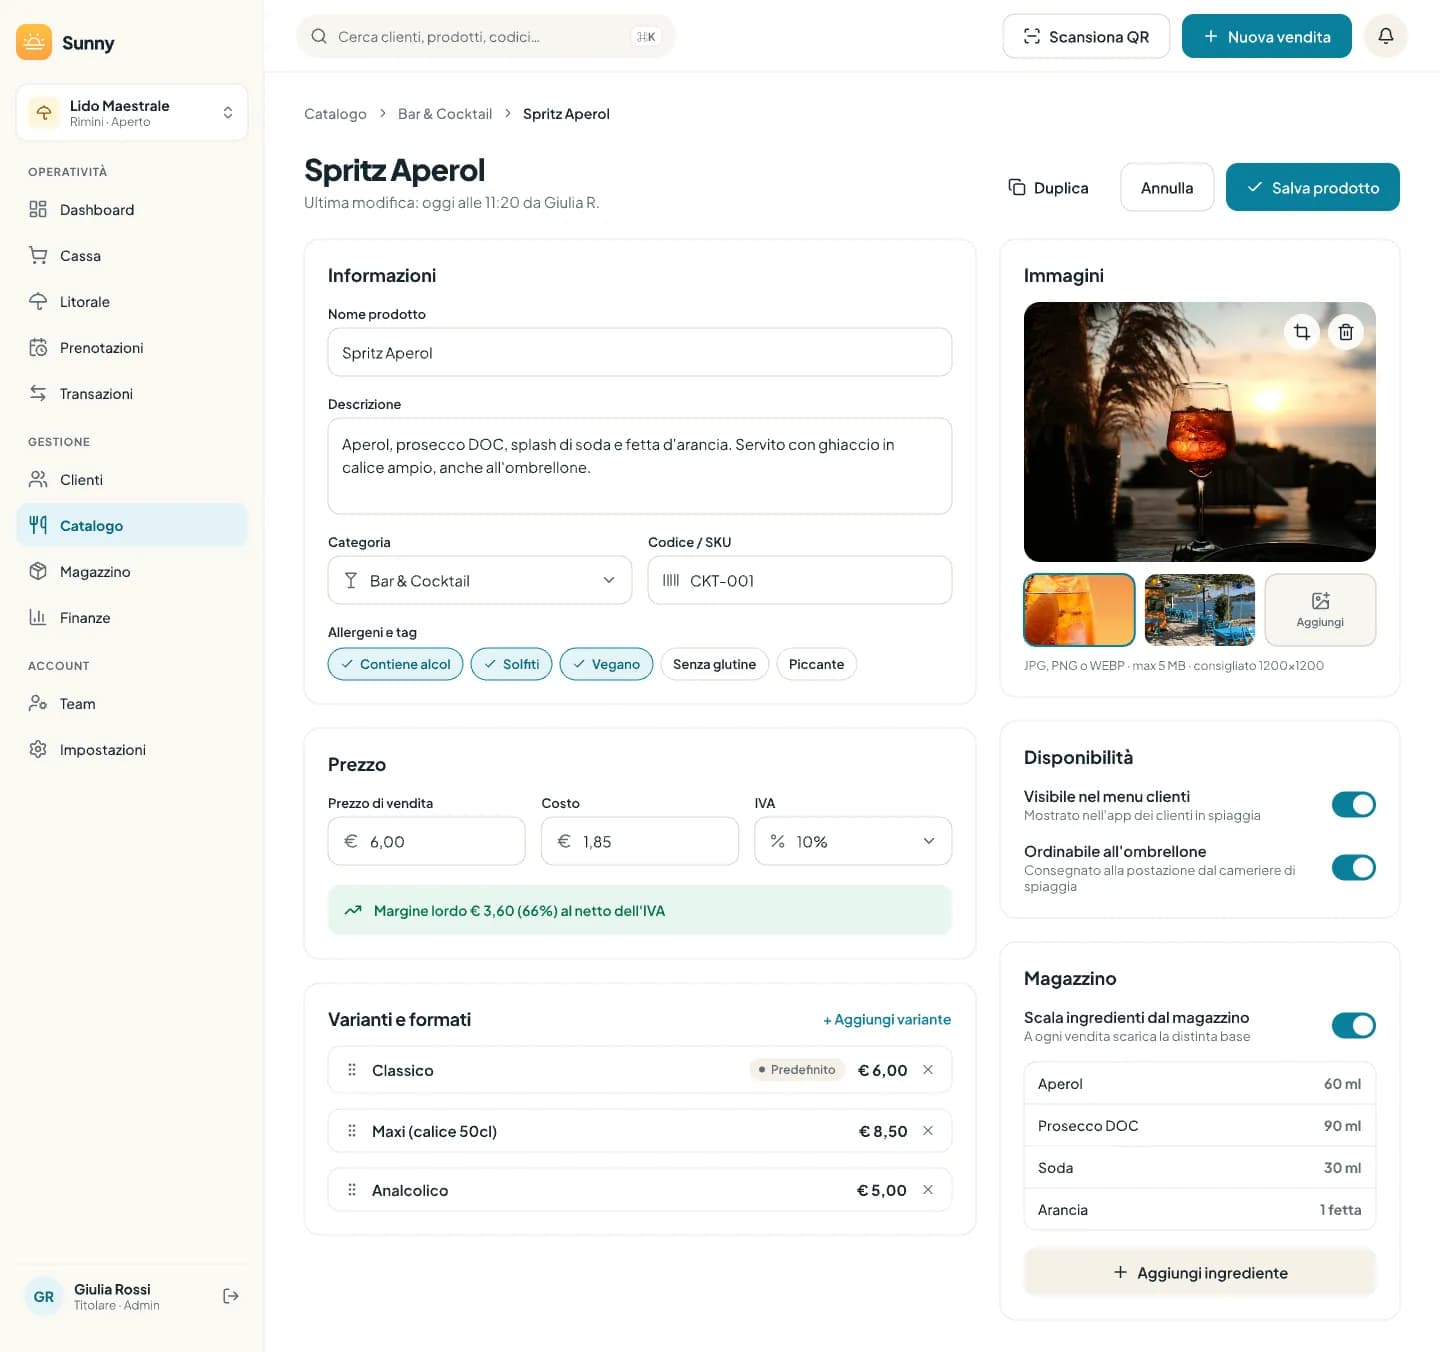Screen dimensions: 1440x1352
Task: Click the crop image icon
Action: (x=1302, y=332)
